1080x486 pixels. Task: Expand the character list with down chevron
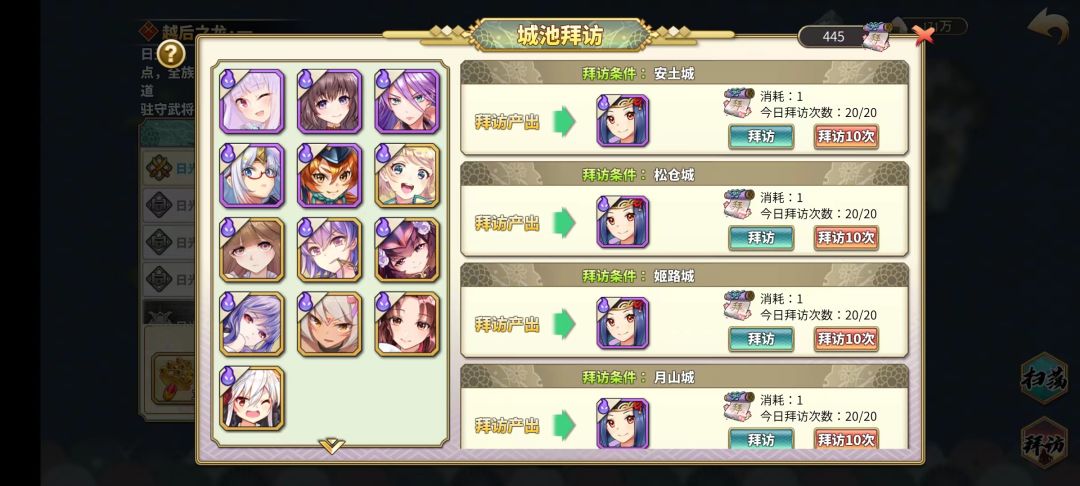click(331, 446)
